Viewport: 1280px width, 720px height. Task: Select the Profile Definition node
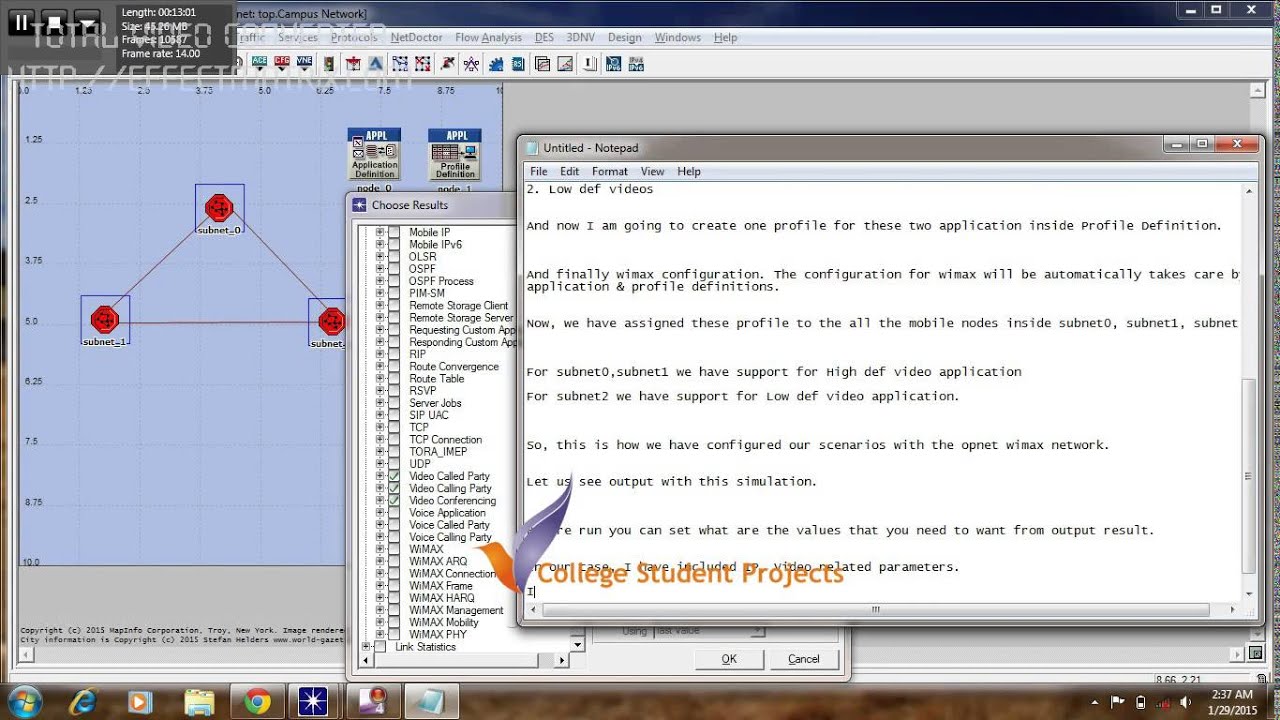(x=455, y=157)
